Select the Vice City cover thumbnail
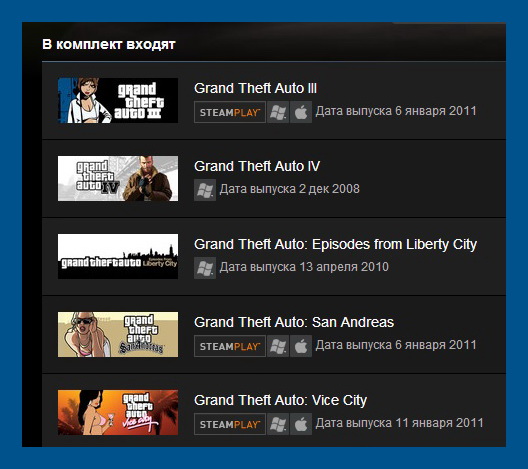This screenshot has height=469, width=528. coord(118,412)
